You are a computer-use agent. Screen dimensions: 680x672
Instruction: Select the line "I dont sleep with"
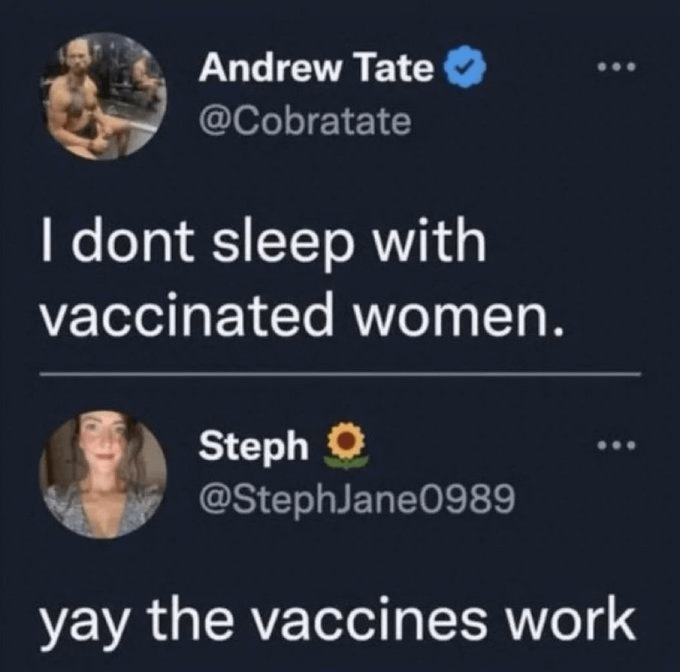click(261, 246)
